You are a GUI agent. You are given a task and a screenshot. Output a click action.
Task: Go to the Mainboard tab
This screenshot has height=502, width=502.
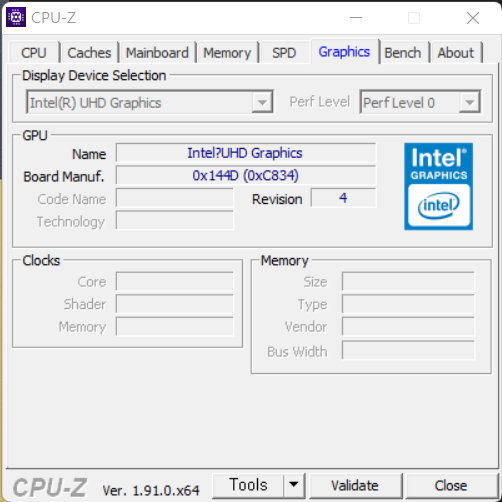click(x=157, y=53)
